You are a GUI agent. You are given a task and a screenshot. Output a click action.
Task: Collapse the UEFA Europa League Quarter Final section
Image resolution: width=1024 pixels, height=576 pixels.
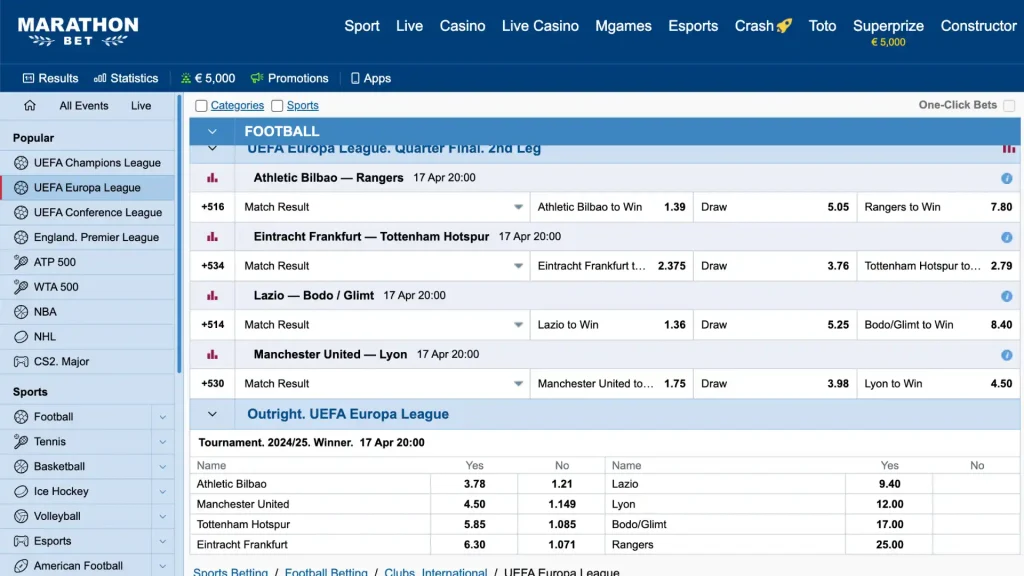click(x=212, y=149)
